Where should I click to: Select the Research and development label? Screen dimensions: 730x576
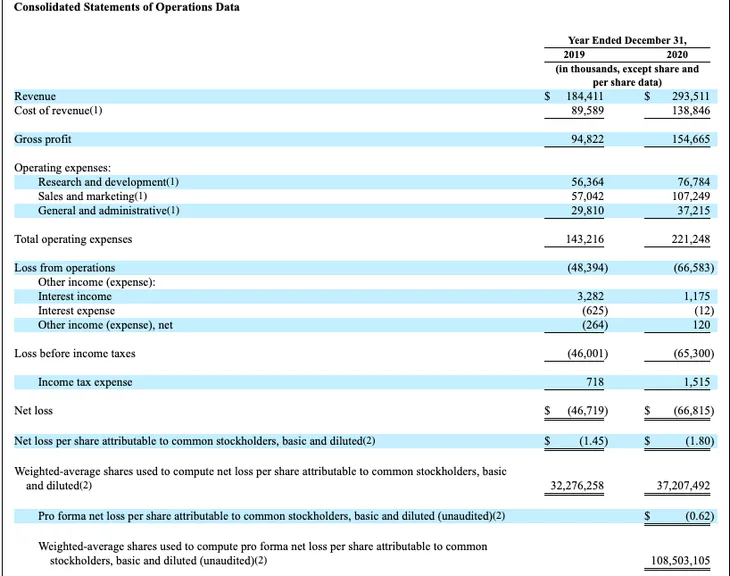tap(108, 182)
